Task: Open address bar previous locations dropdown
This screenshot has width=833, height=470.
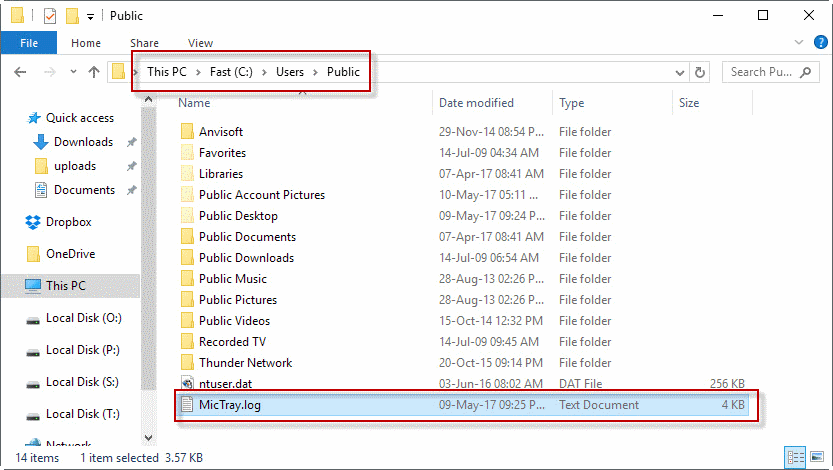Action: click(x=679, y=72)
